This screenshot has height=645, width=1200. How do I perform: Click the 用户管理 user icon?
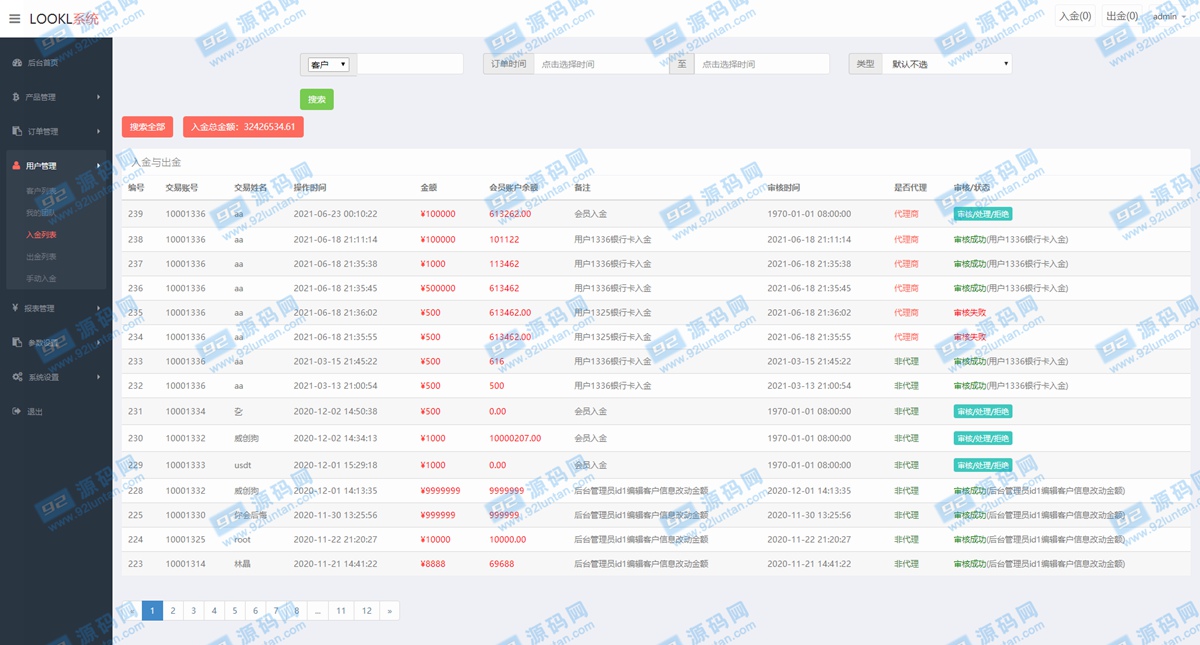(17, 166)
